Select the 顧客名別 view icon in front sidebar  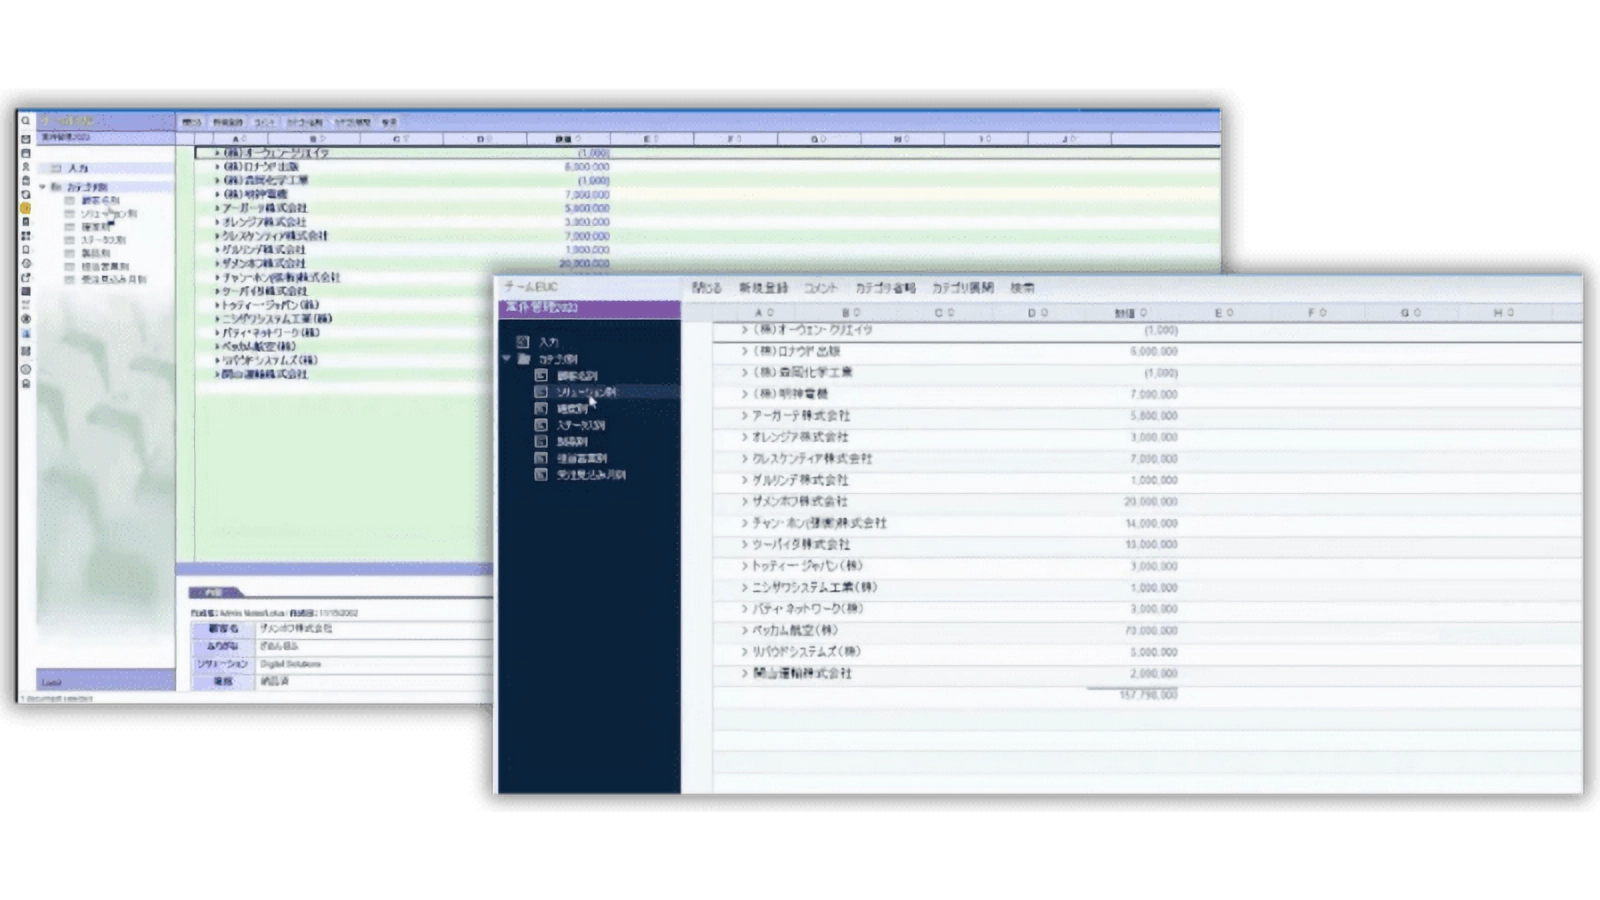coord(541,375)
